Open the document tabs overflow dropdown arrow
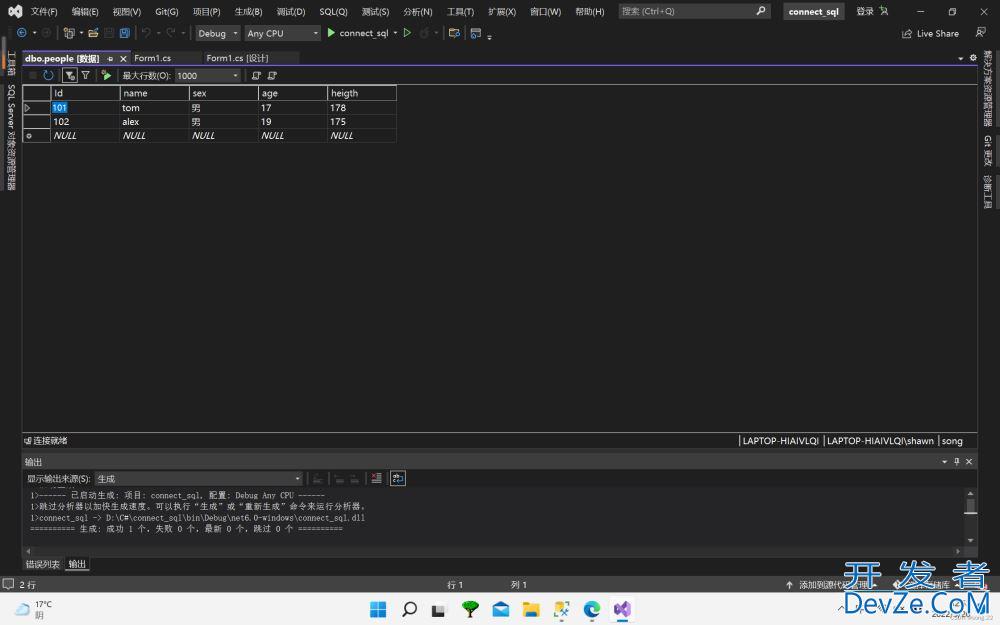The height and width of the screenshot is (625, 1000). 960,59
